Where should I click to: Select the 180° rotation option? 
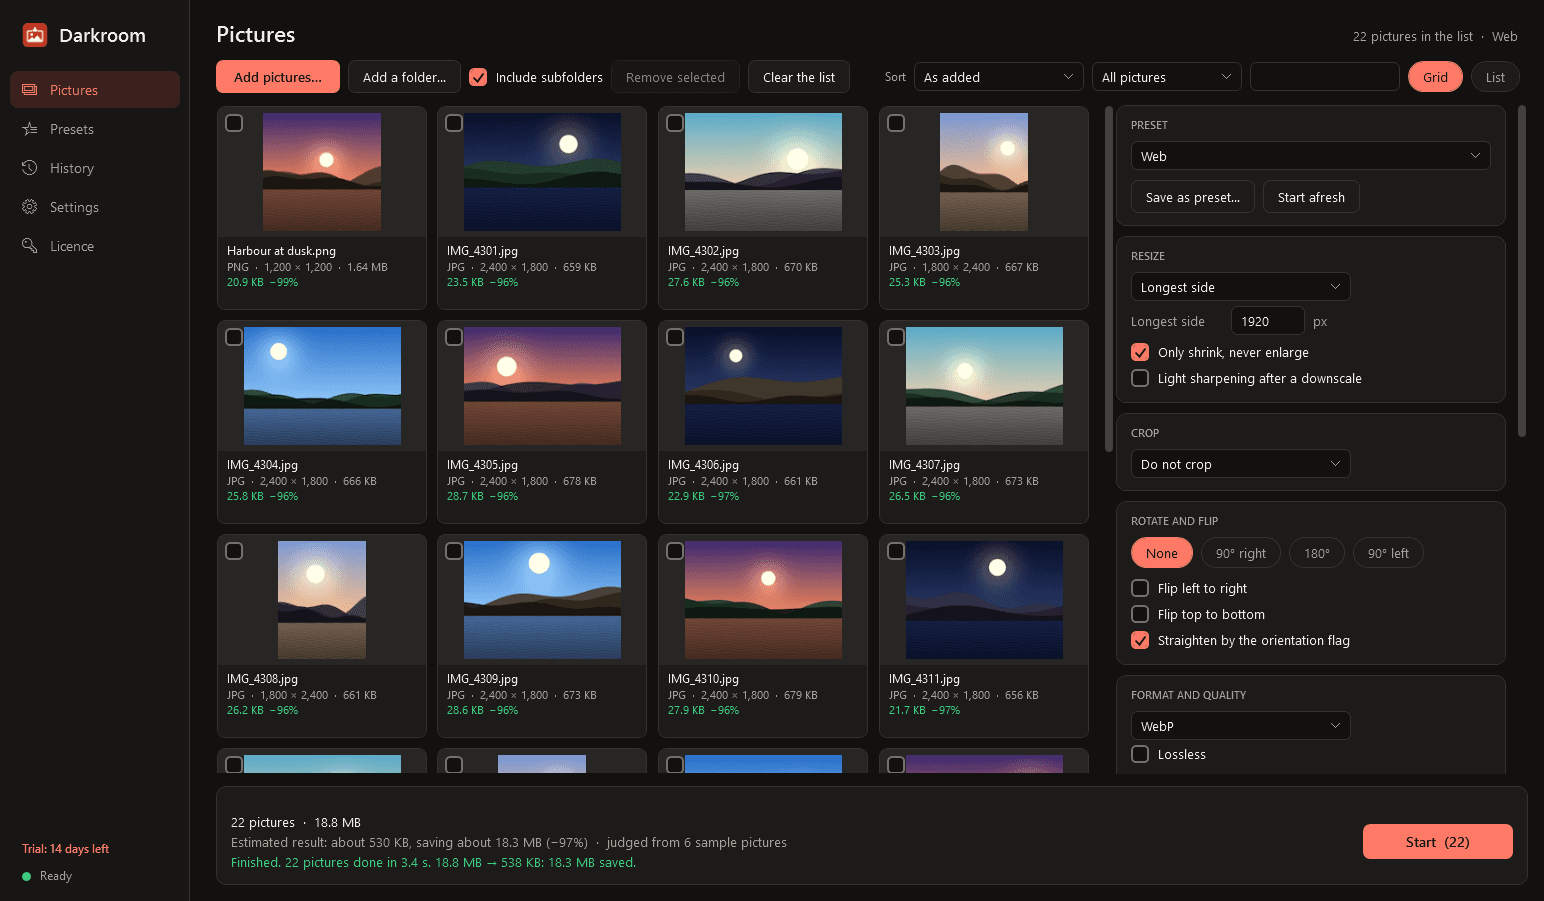(x=1317, y=553)
